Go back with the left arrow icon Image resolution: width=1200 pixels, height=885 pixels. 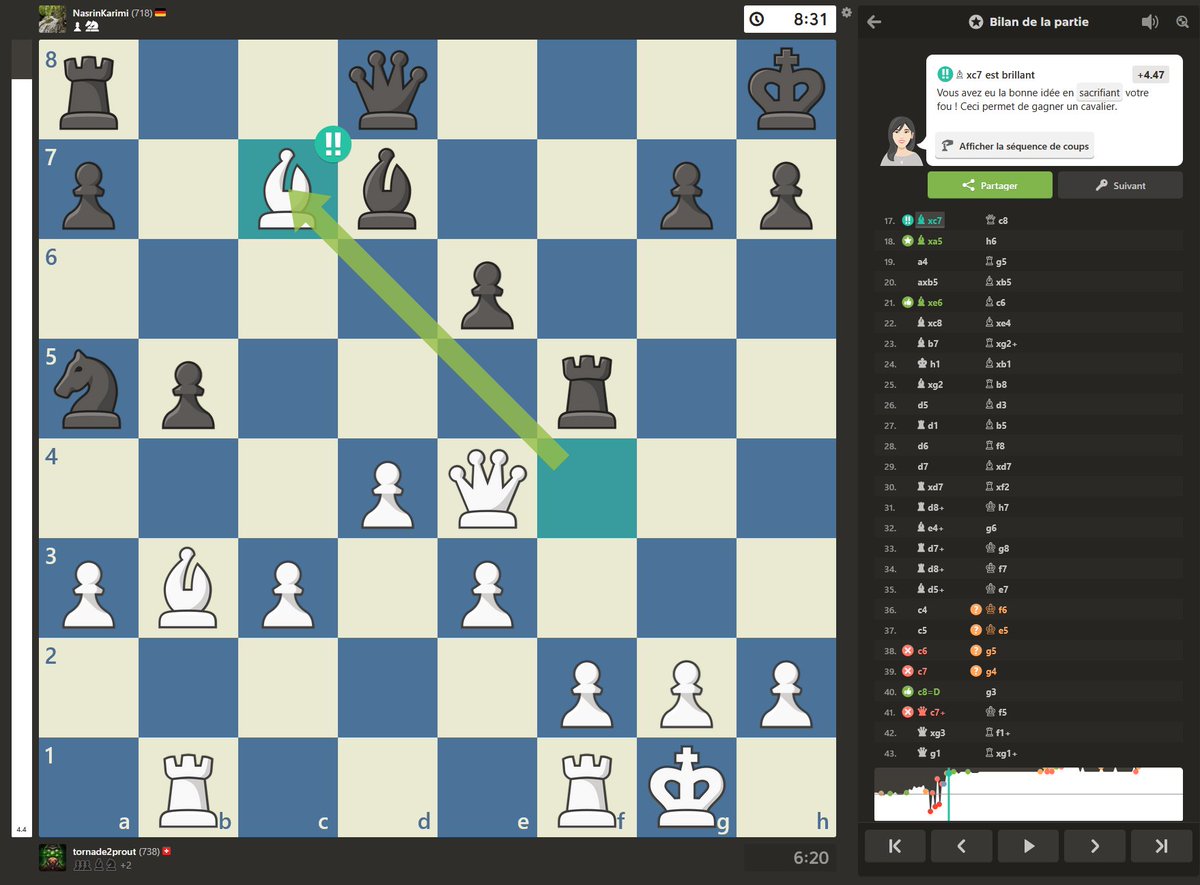click(x=874, y=21)
